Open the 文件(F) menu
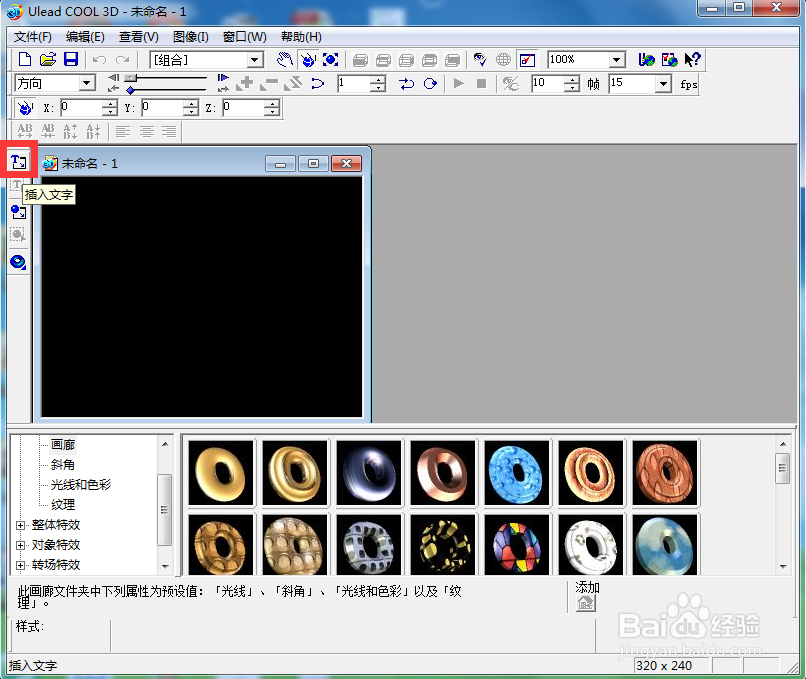Image resolution: width=806 pixels, height=679 pixels. (x=32, y=37)
